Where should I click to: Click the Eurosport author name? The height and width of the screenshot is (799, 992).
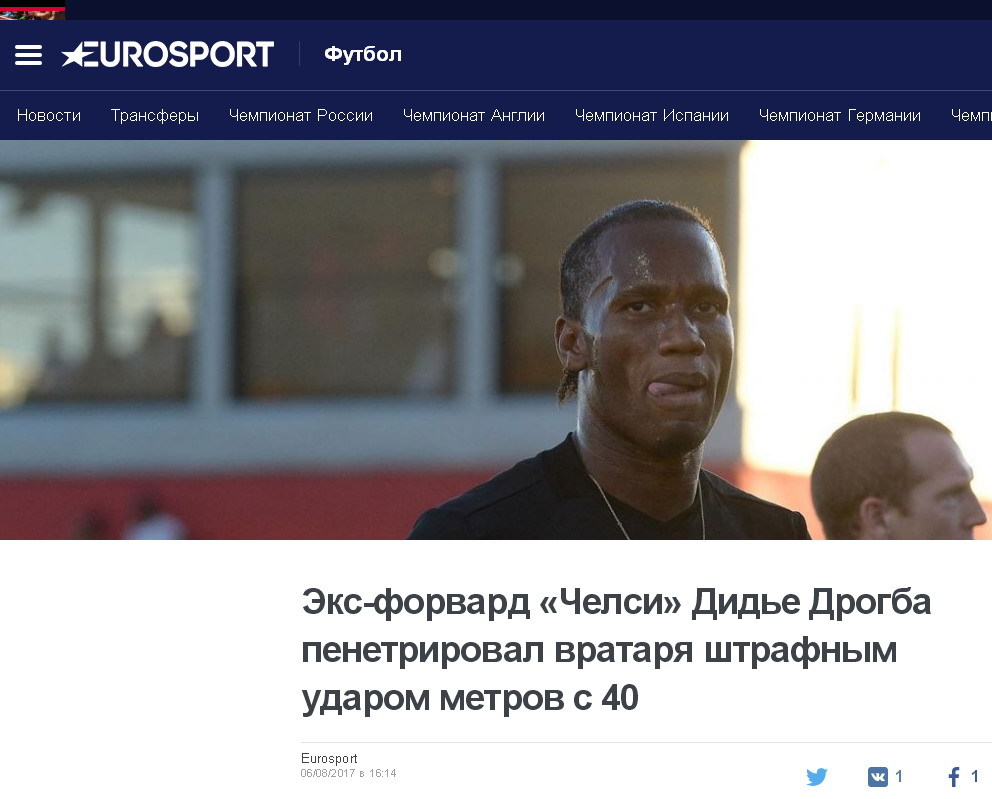point(329,758)
